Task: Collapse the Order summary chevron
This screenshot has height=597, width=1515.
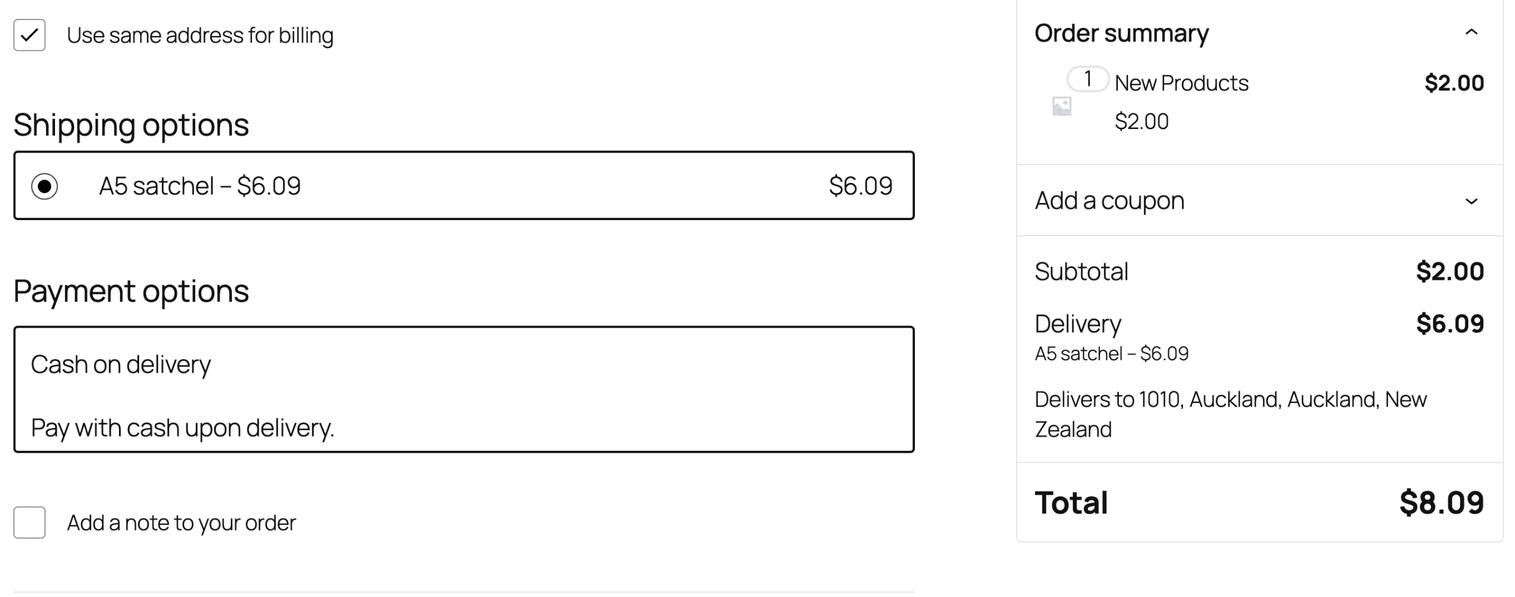Action: point(1471,33)
